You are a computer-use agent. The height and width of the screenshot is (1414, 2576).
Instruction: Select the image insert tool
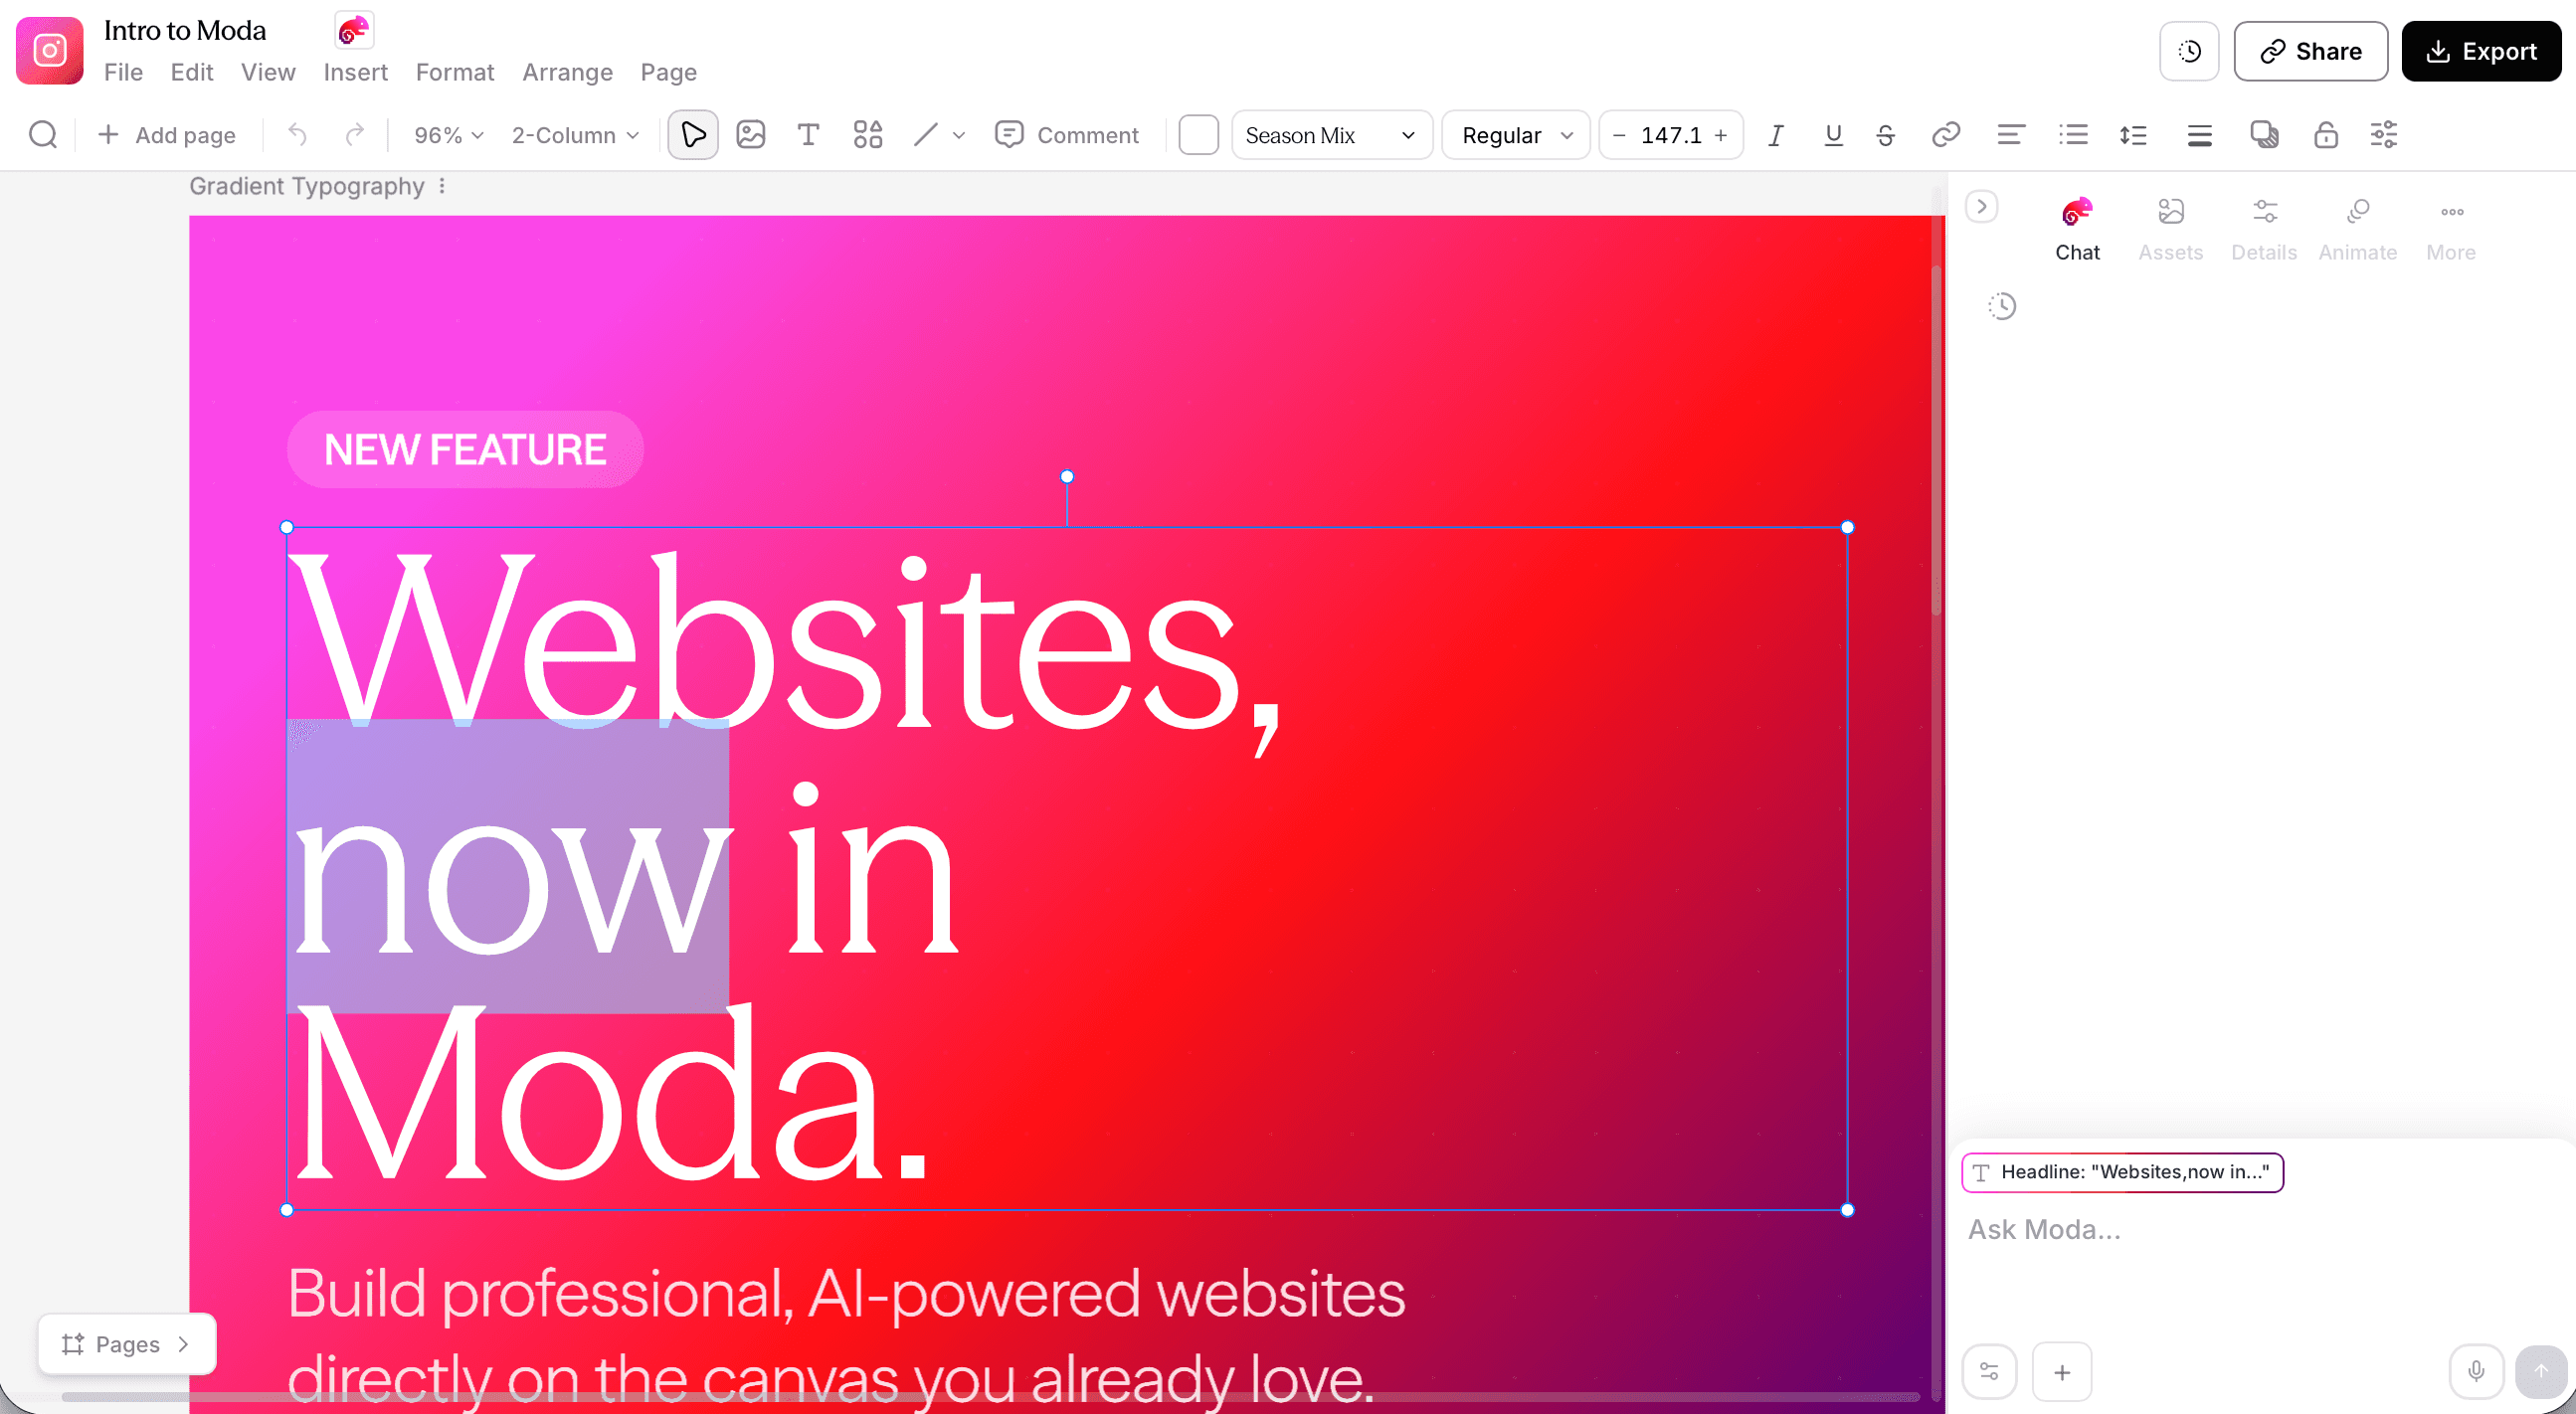point(750,134)
